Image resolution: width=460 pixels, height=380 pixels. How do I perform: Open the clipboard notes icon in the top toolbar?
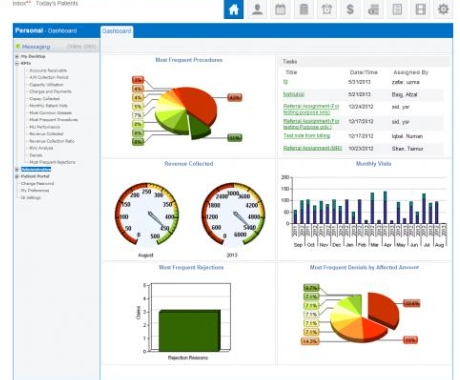click(x=304, y=9)
